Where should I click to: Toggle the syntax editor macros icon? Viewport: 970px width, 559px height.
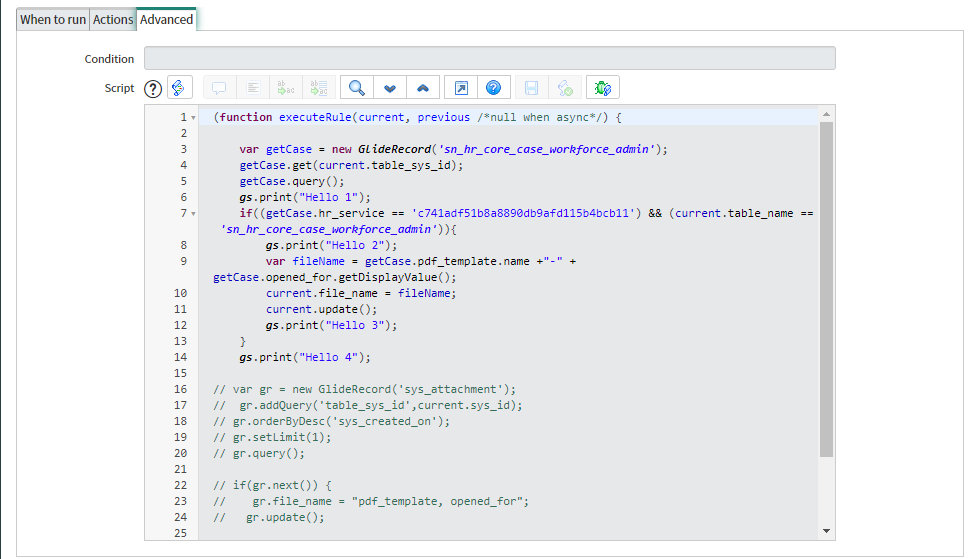179,88
